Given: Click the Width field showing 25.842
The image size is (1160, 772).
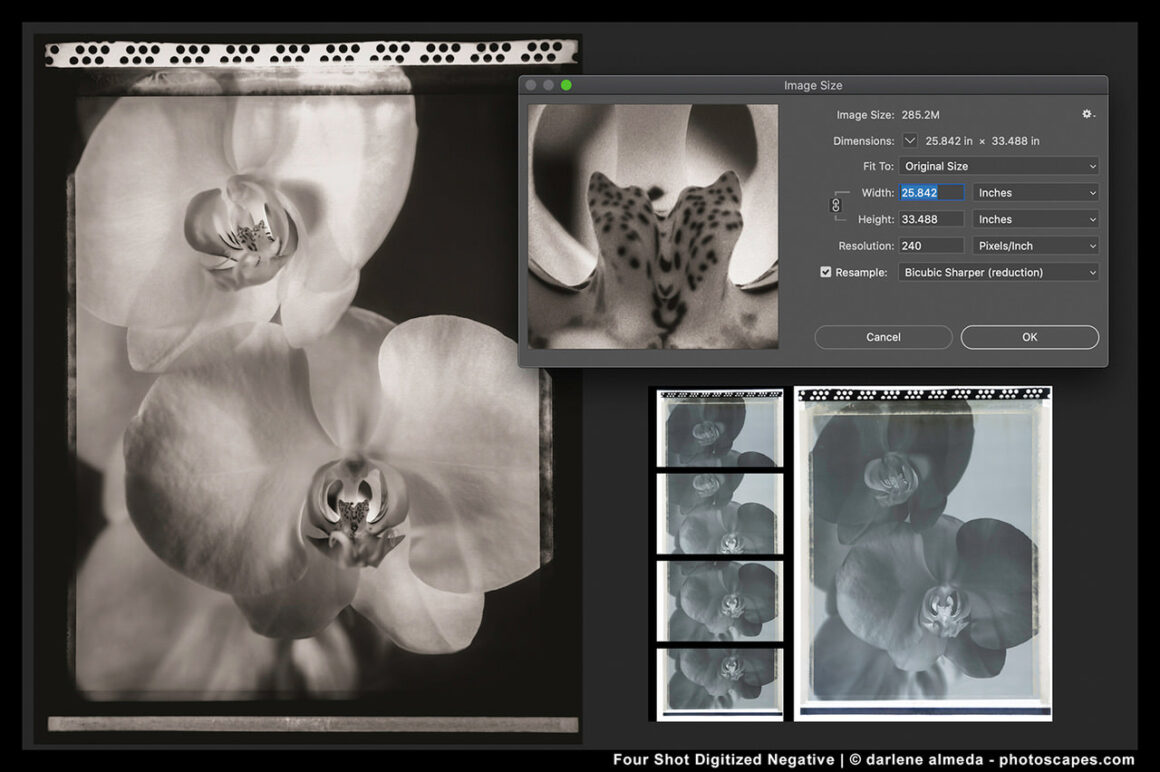Looking at the screenshot, I should [931, 193].
